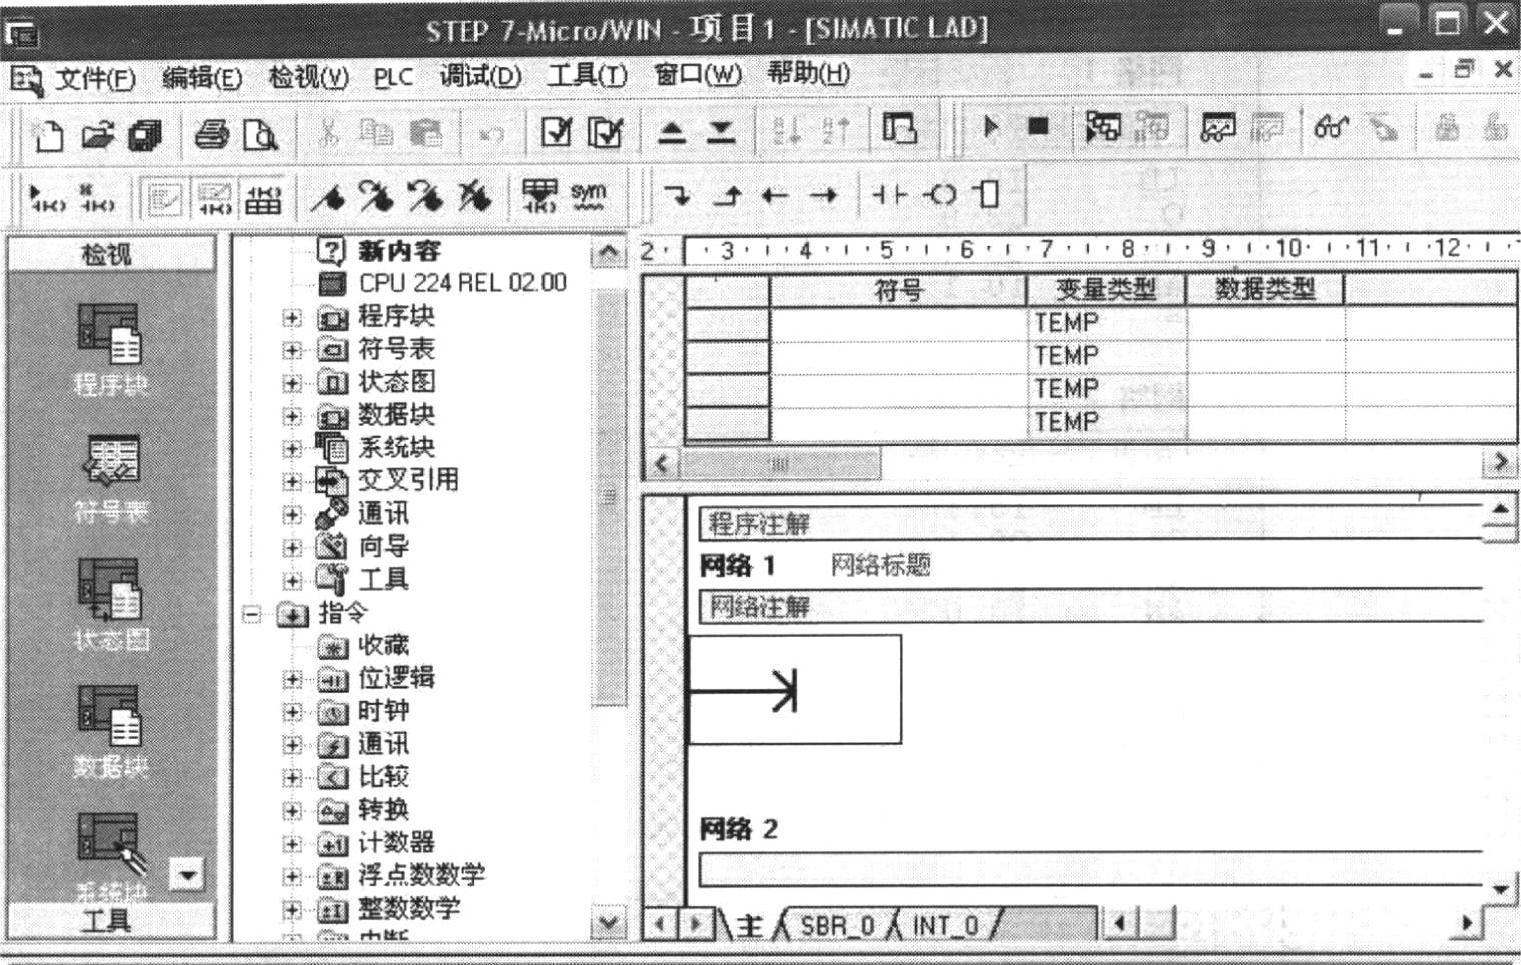Open 数据块 from the navigation bar
The height and width of the screenshot is (965, 1521).
point(110,732)
